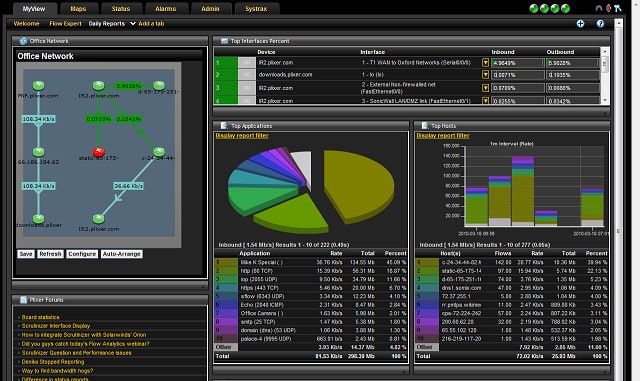Open the Daily Reports dropdown arrow

click(x=133, y=24)
